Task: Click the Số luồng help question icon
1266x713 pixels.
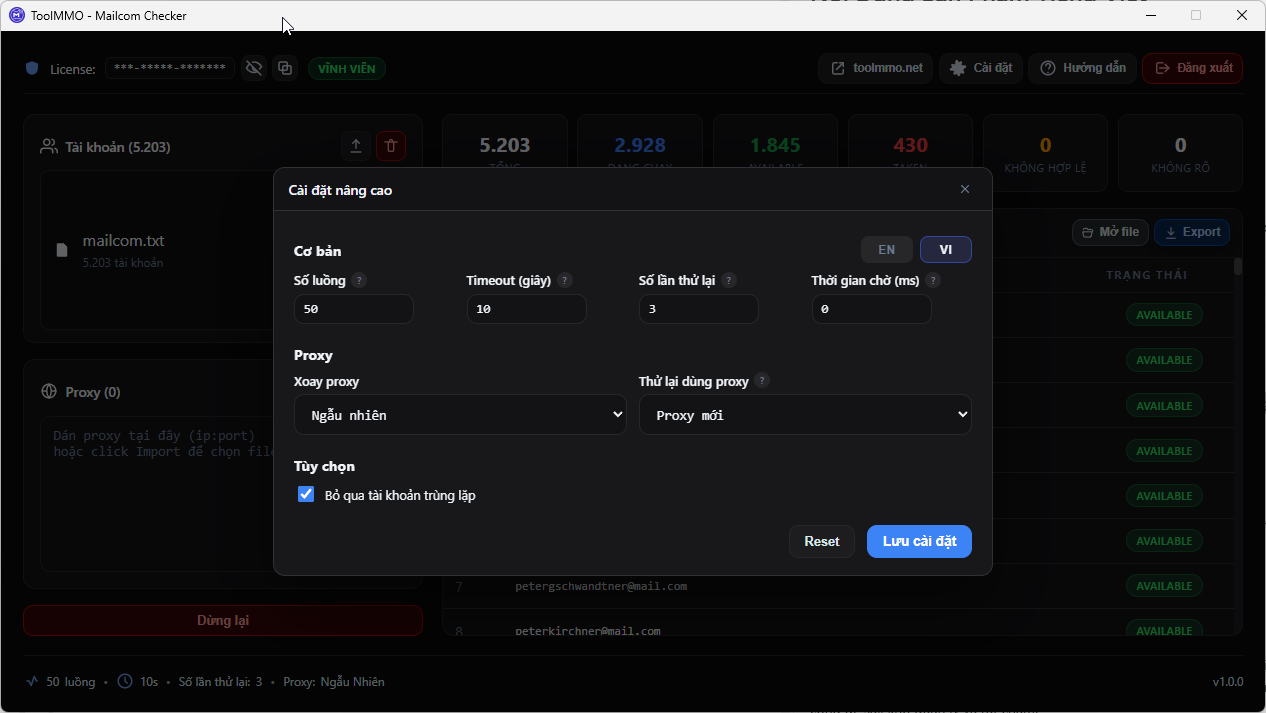Action: [360, 281]
